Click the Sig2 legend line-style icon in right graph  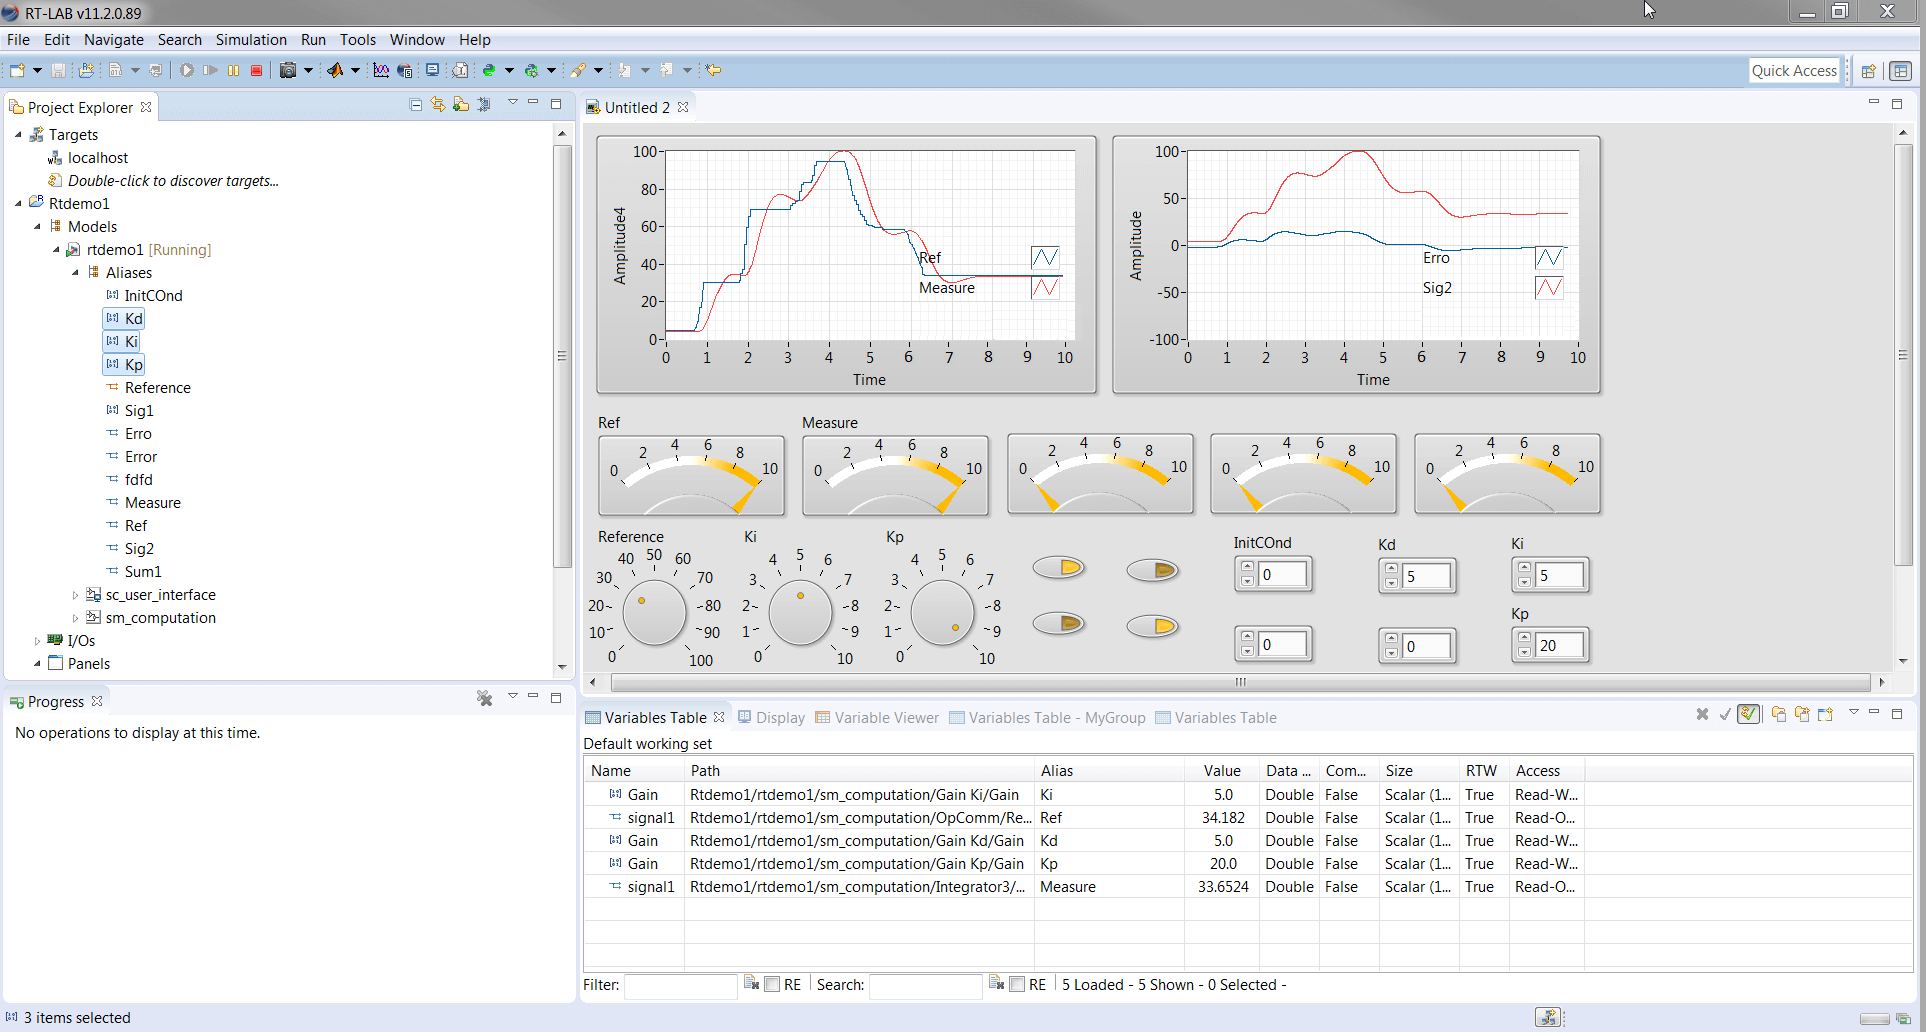point(1549,288)
